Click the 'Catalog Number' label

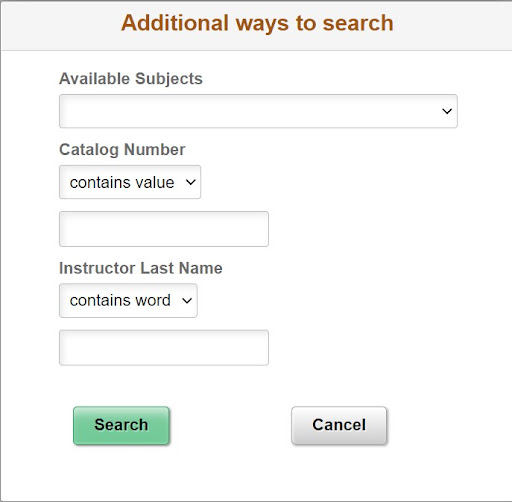(x=122, y=150)
